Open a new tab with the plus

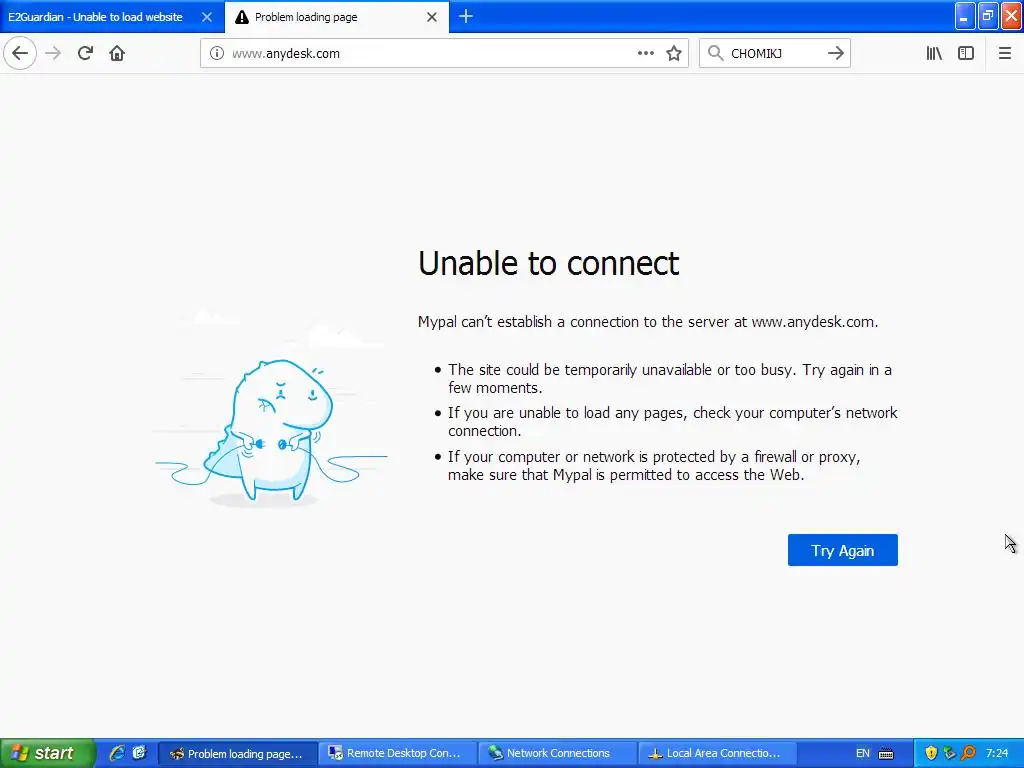point(466,17)
